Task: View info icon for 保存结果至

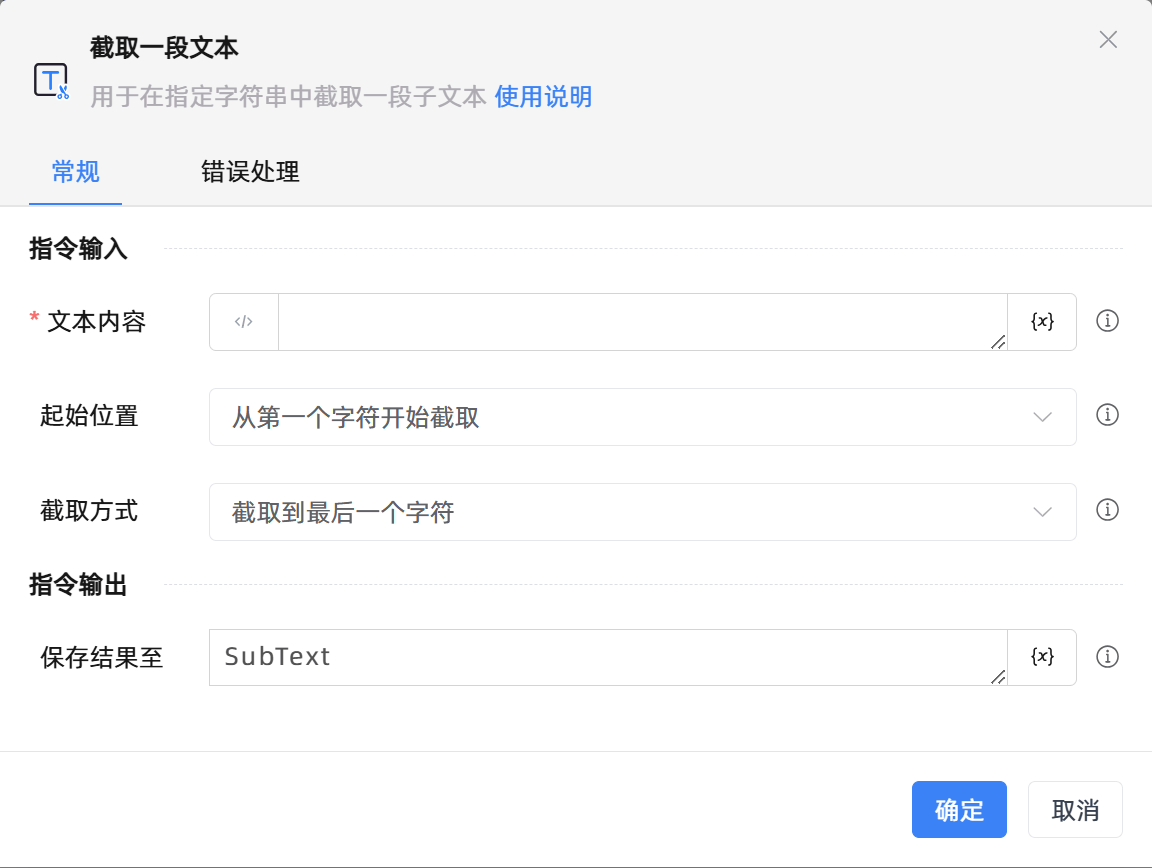Action: pyautogui.click(x=1107, y=657)
